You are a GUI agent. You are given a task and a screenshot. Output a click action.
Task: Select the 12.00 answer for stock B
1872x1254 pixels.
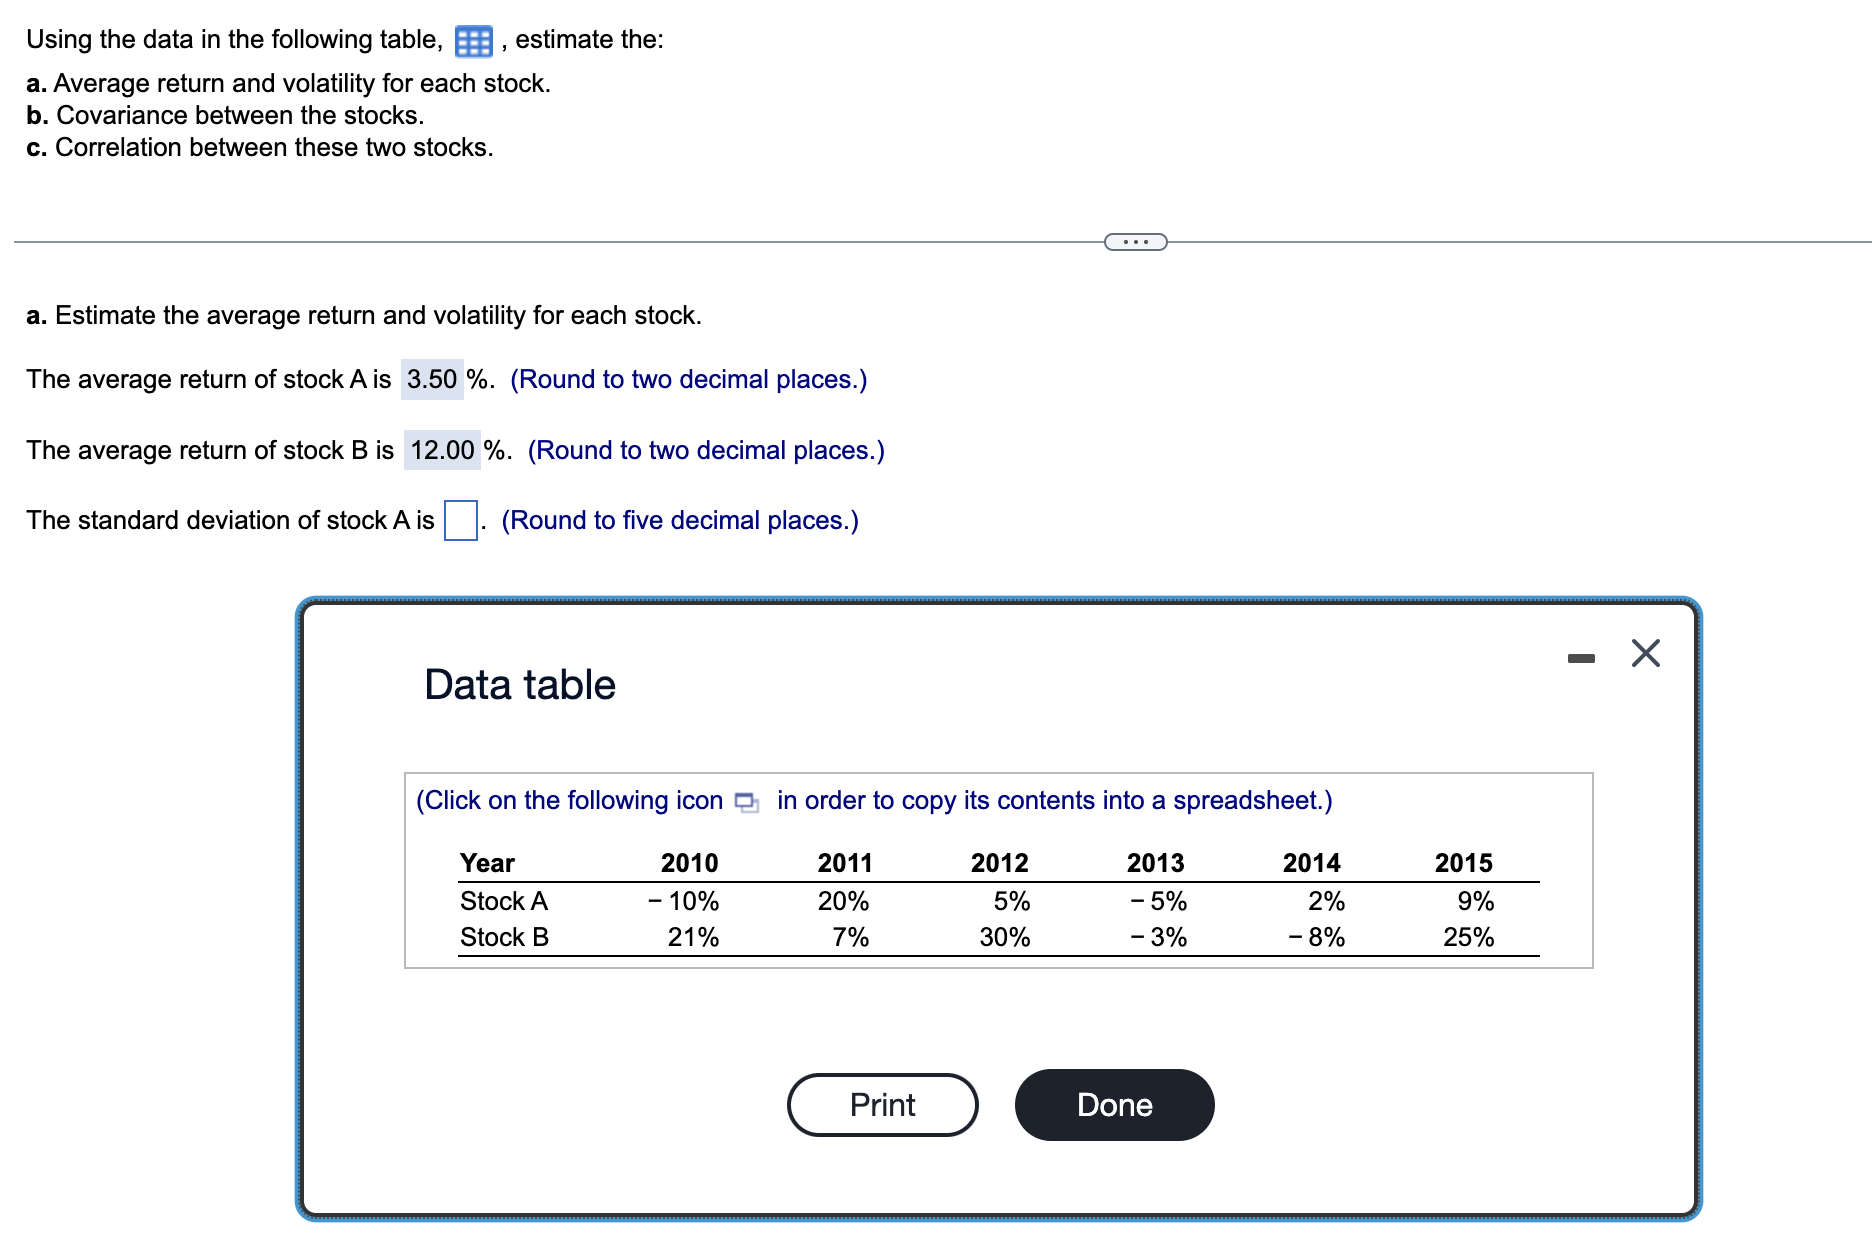click(x=440, y=450)
